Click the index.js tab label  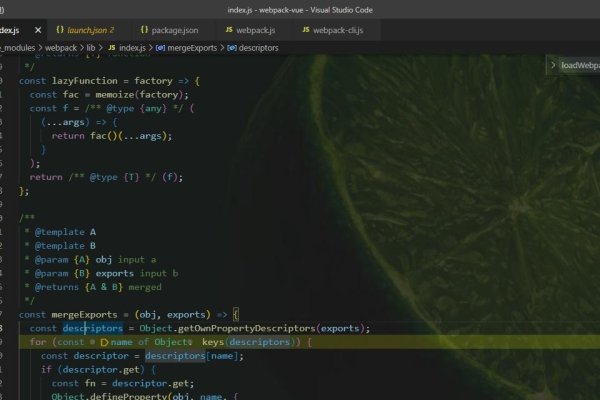tap(10, 30)
